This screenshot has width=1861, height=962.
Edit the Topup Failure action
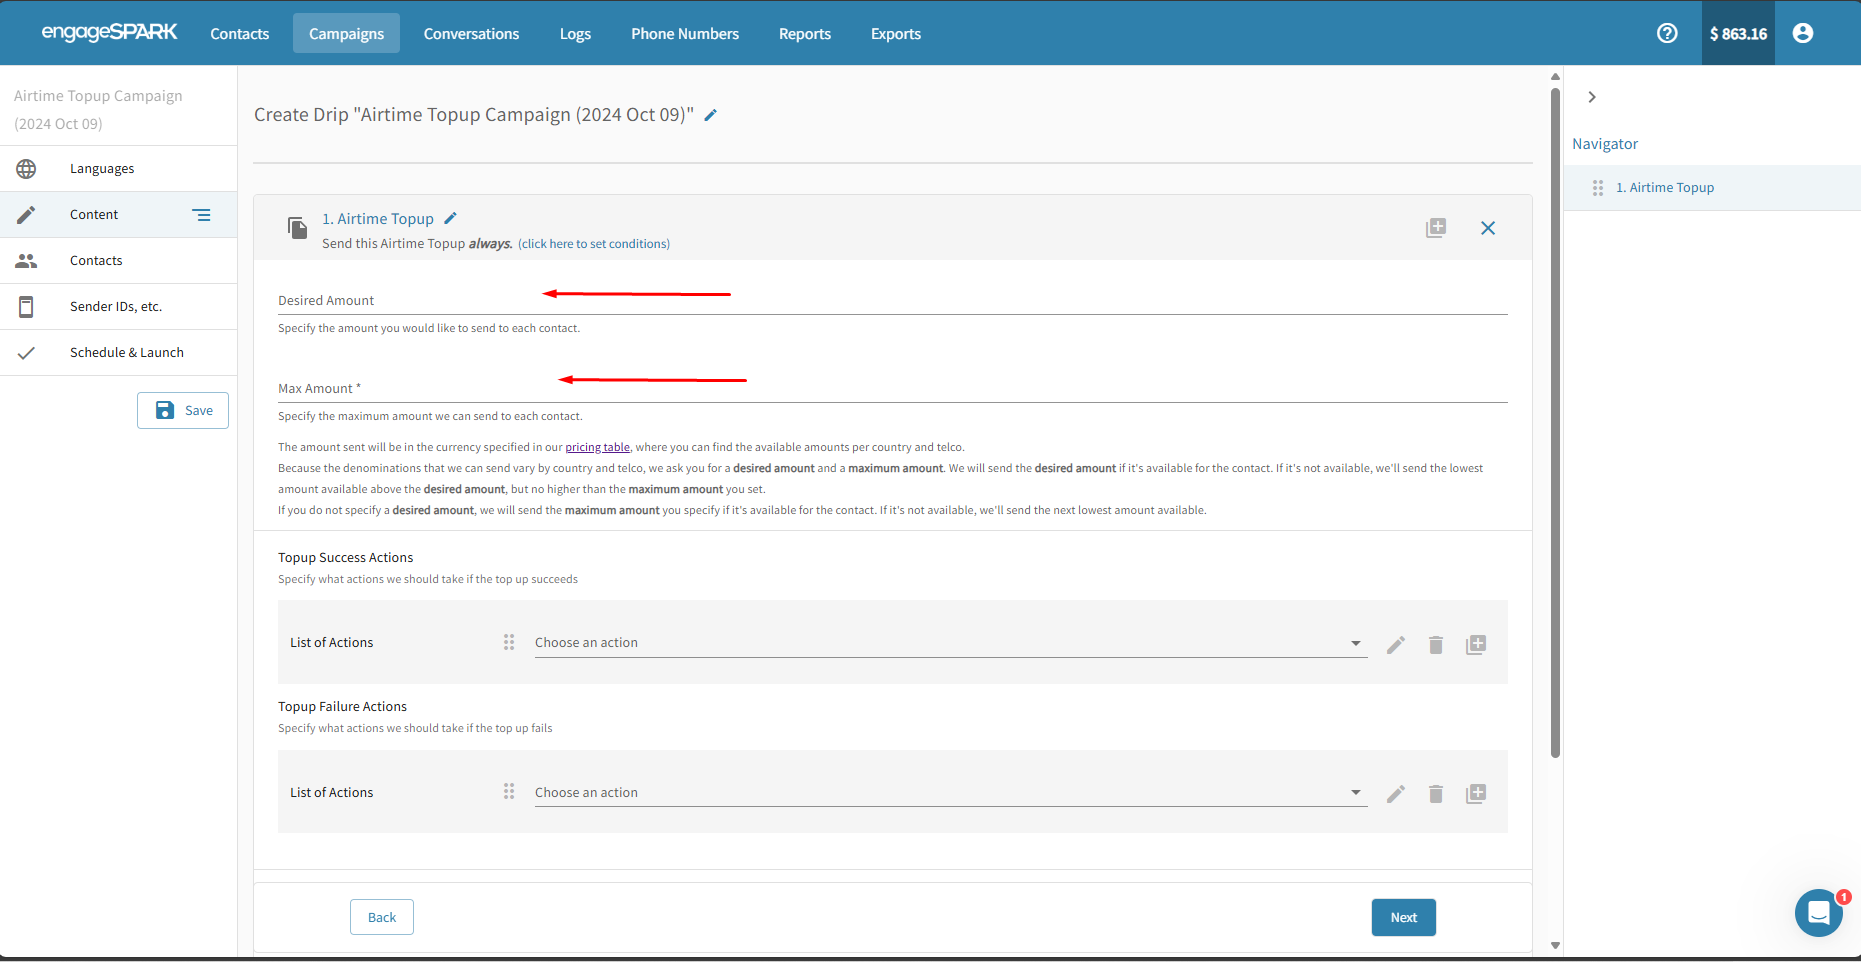(x=1395, y=794)
